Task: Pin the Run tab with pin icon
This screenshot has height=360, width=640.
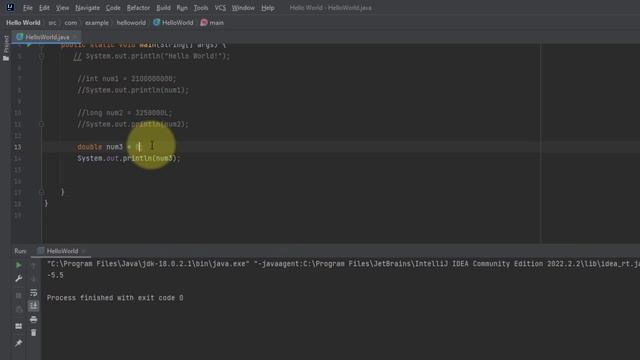Action: click(x=19, y=343)
